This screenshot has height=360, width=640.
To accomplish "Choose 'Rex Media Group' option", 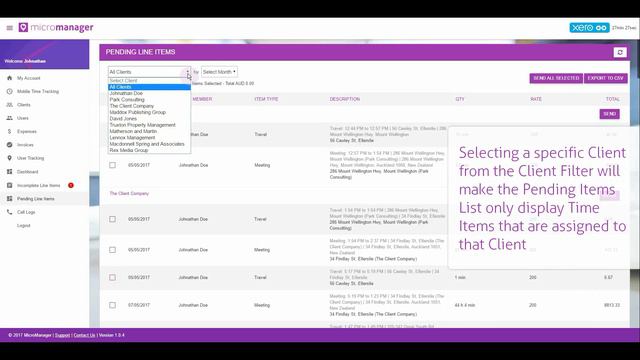I will [149, 150].
